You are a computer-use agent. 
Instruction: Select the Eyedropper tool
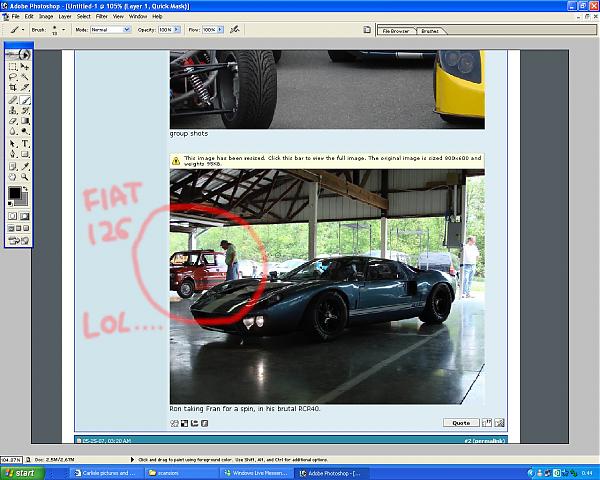[x=25, y=166]
